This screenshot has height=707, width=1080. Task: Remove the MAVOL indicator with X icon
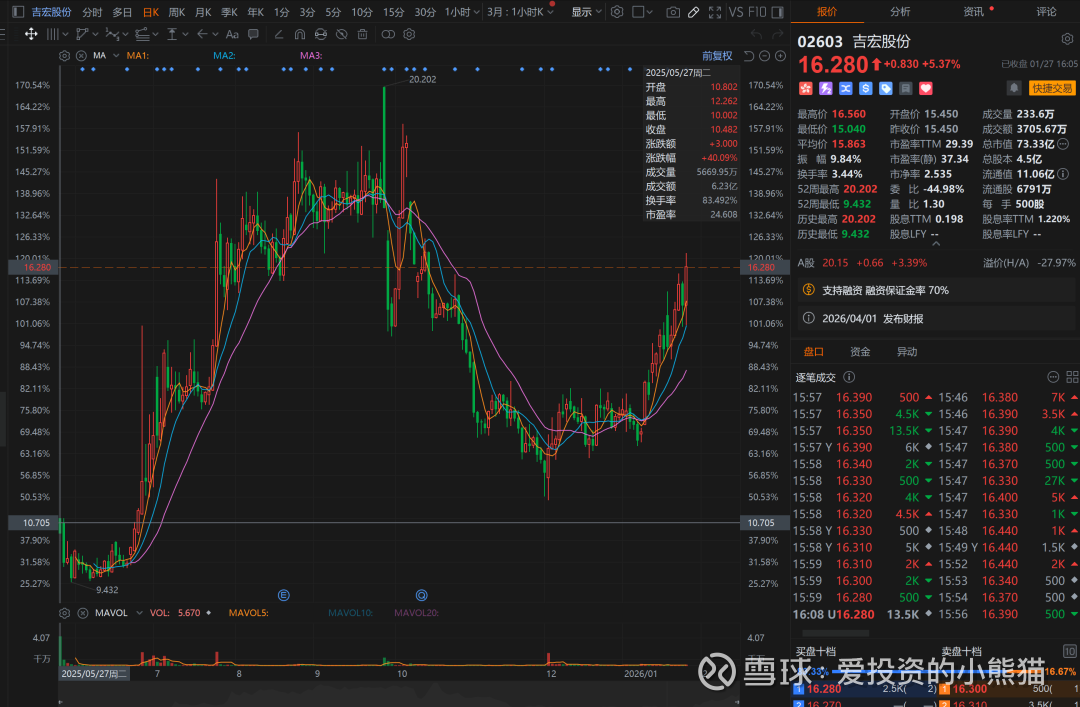click(x=81, y=613)
